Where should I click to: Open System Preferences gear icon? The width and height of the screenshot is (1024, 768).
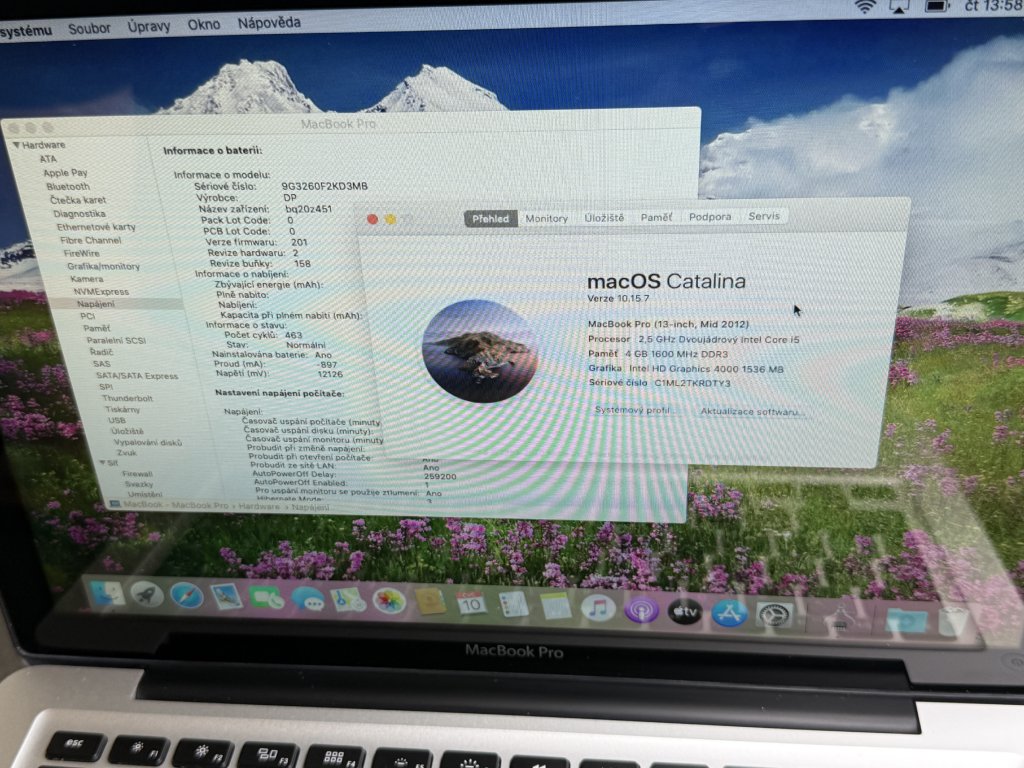[774, 615]
